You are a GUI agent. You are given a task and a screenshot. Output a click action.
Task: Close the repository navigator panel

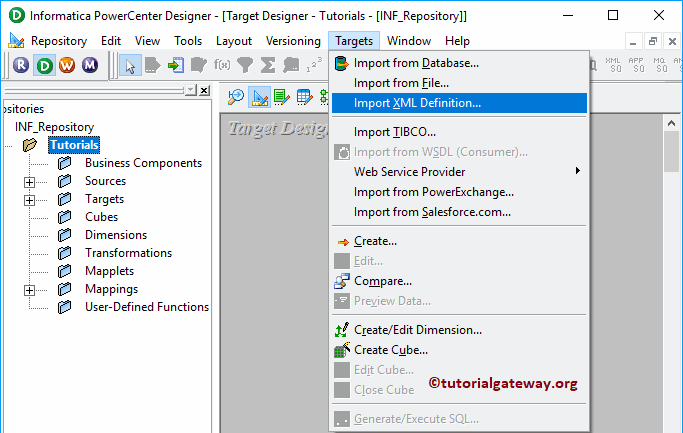click(x=204, y=90)
